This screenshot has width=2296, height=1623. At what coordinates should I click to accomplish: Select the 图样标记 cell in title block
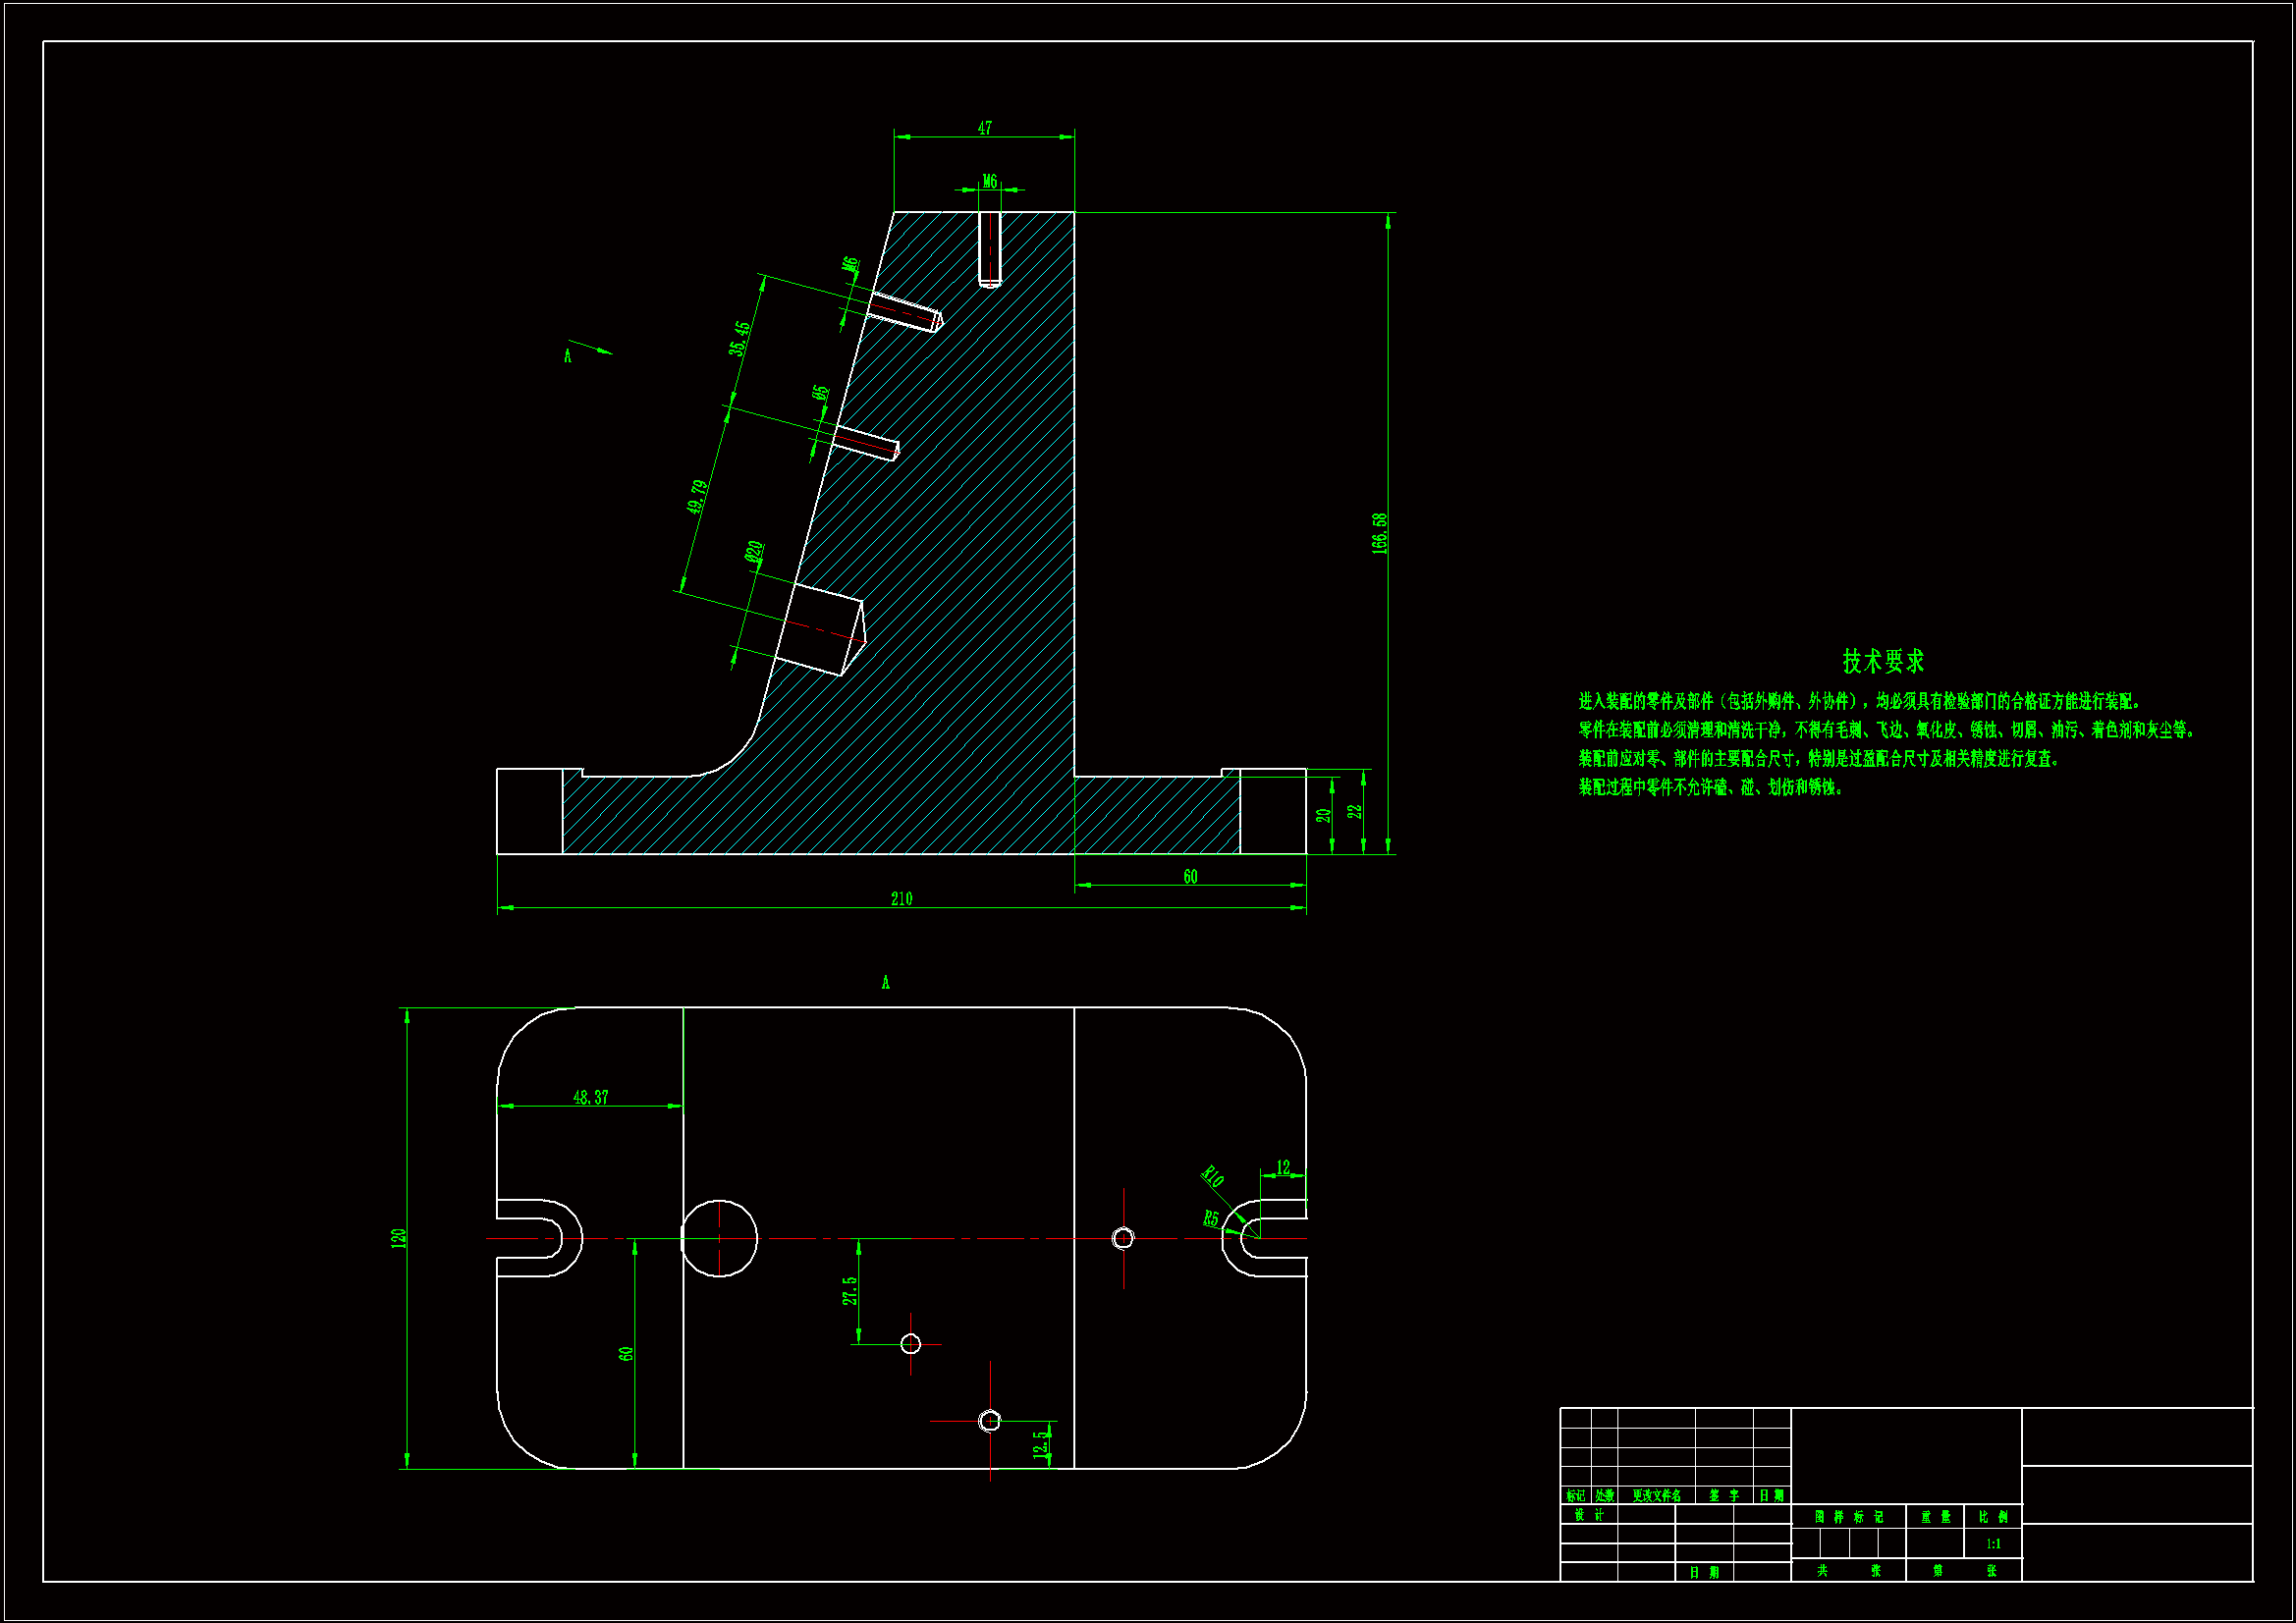tap(1848, 1517)
